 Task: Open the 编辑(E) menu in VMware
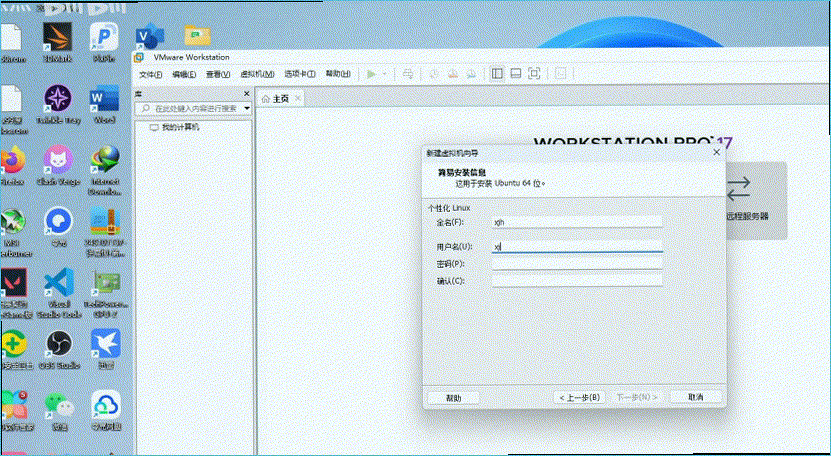pos(184,74)
